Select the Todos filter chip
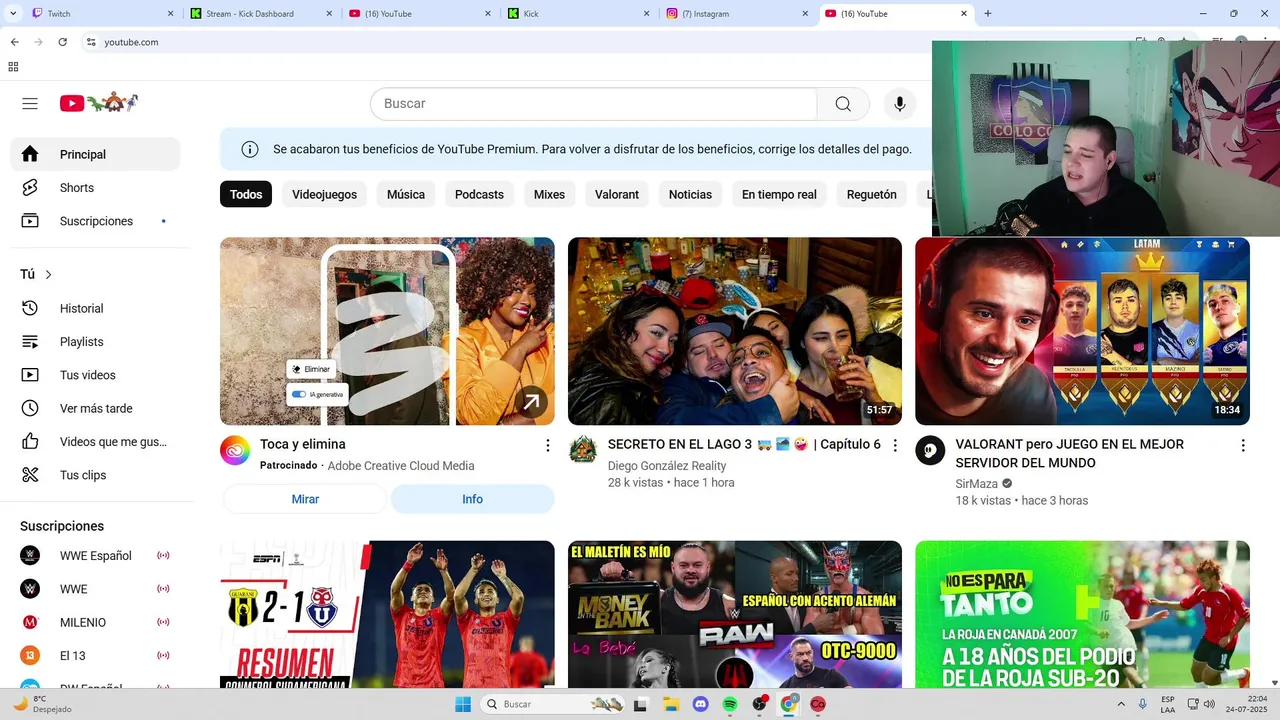This screenshot has width=1280, height=720. tap(246, 194)
